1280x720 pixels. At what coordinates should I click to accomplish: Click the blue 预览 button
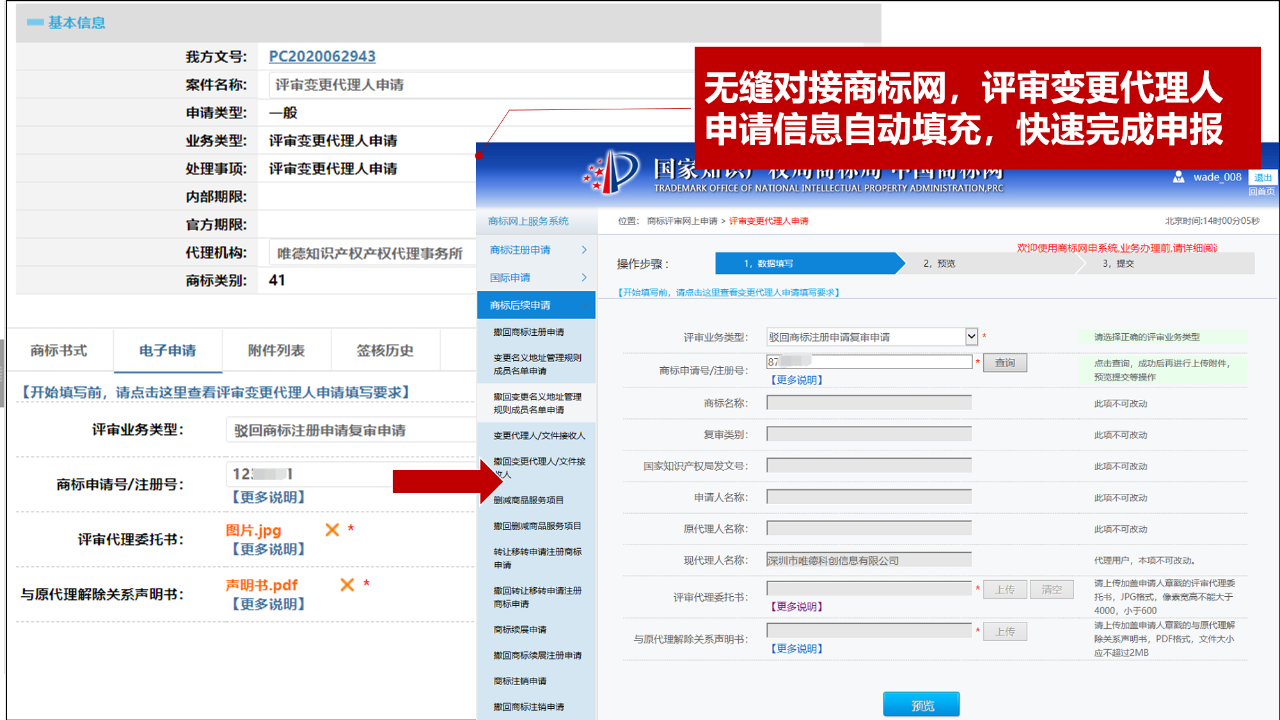click(x=921, y=704)
